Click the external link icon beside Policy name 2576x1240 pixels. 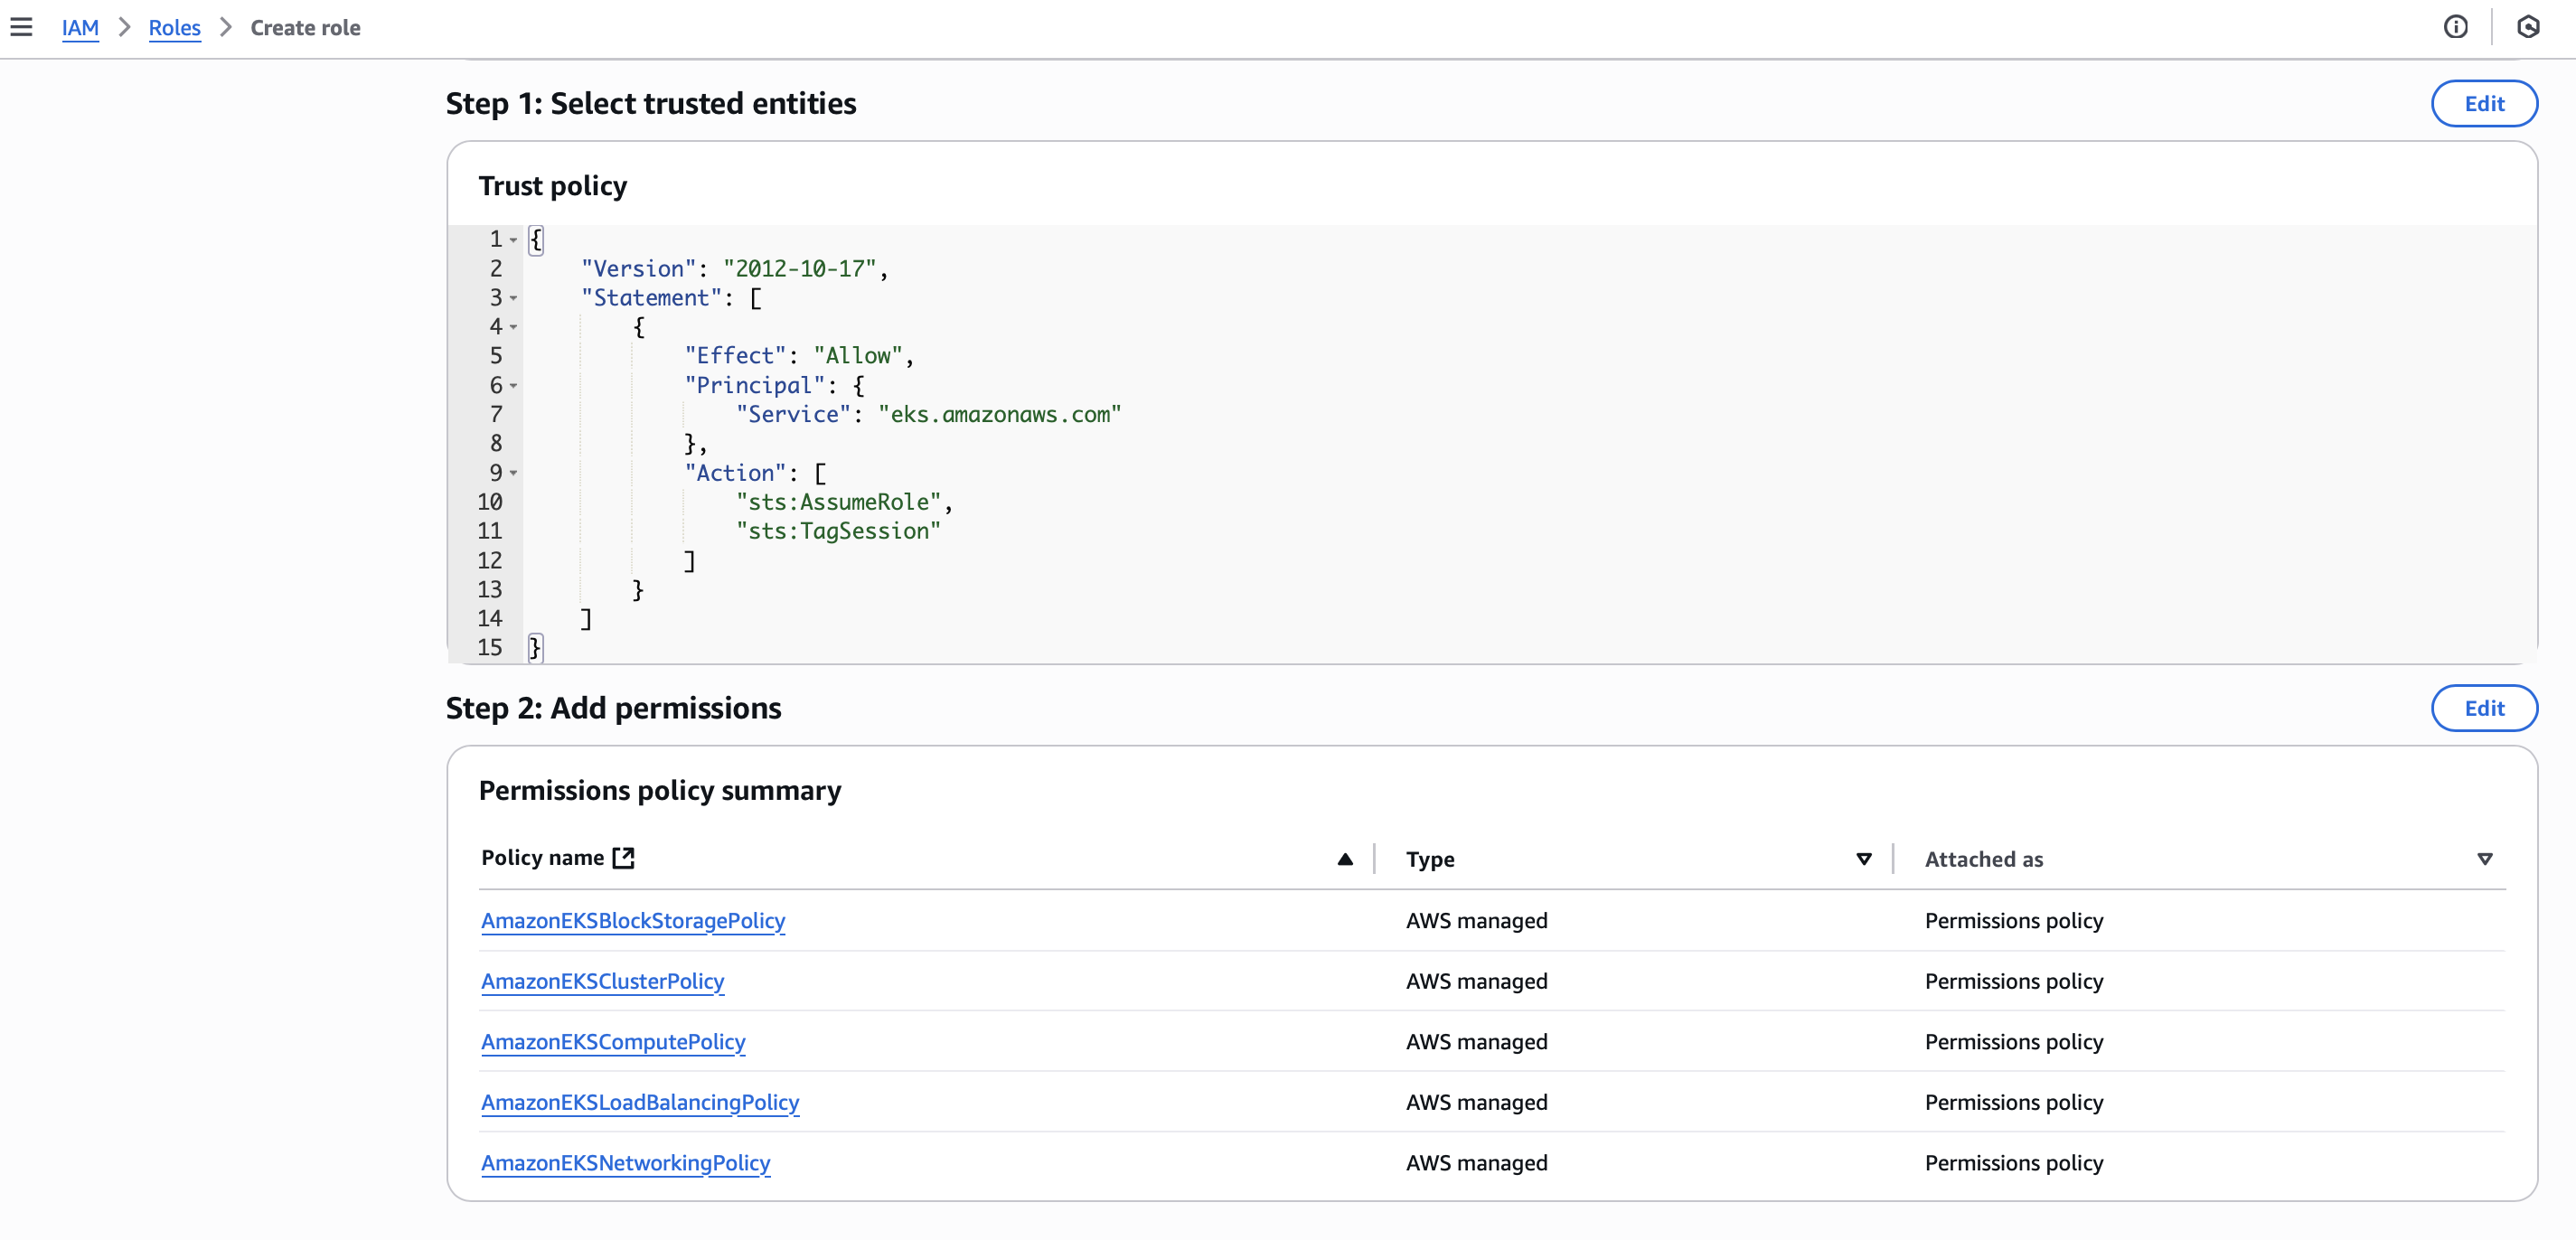[623, 857]
